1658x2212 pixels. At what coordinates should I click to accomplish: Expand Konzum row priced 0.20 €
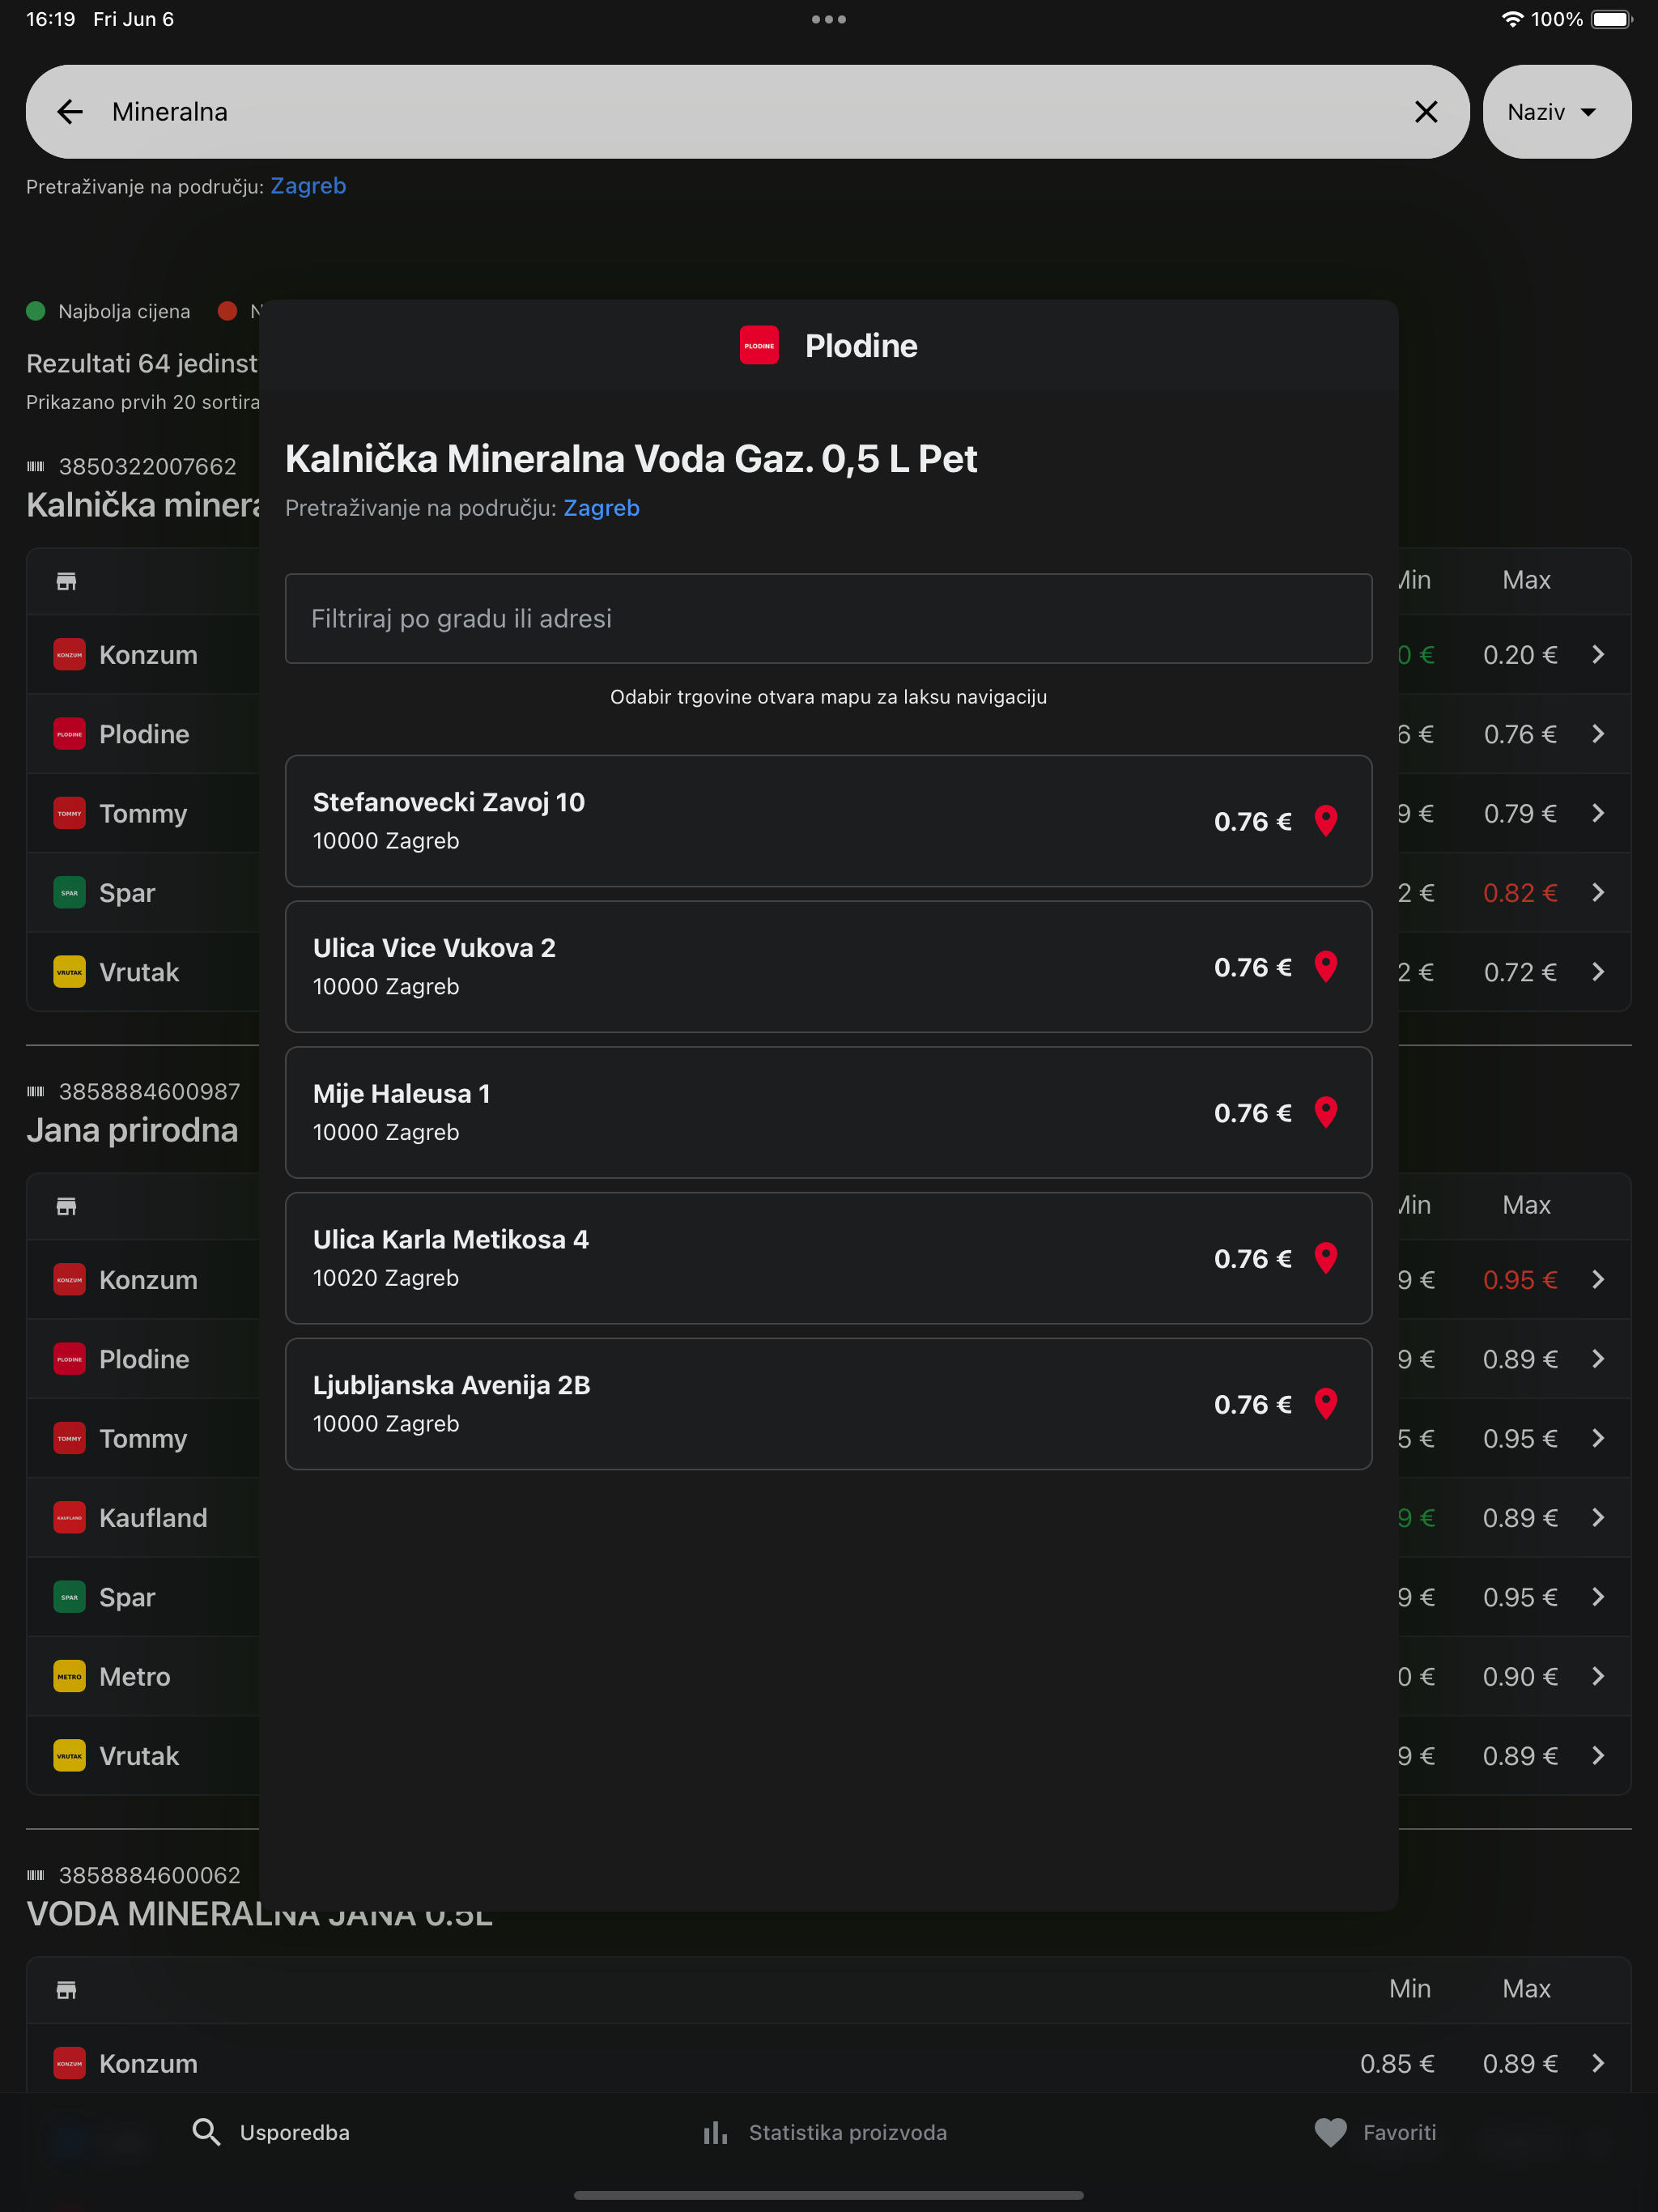coord(1598,655)
